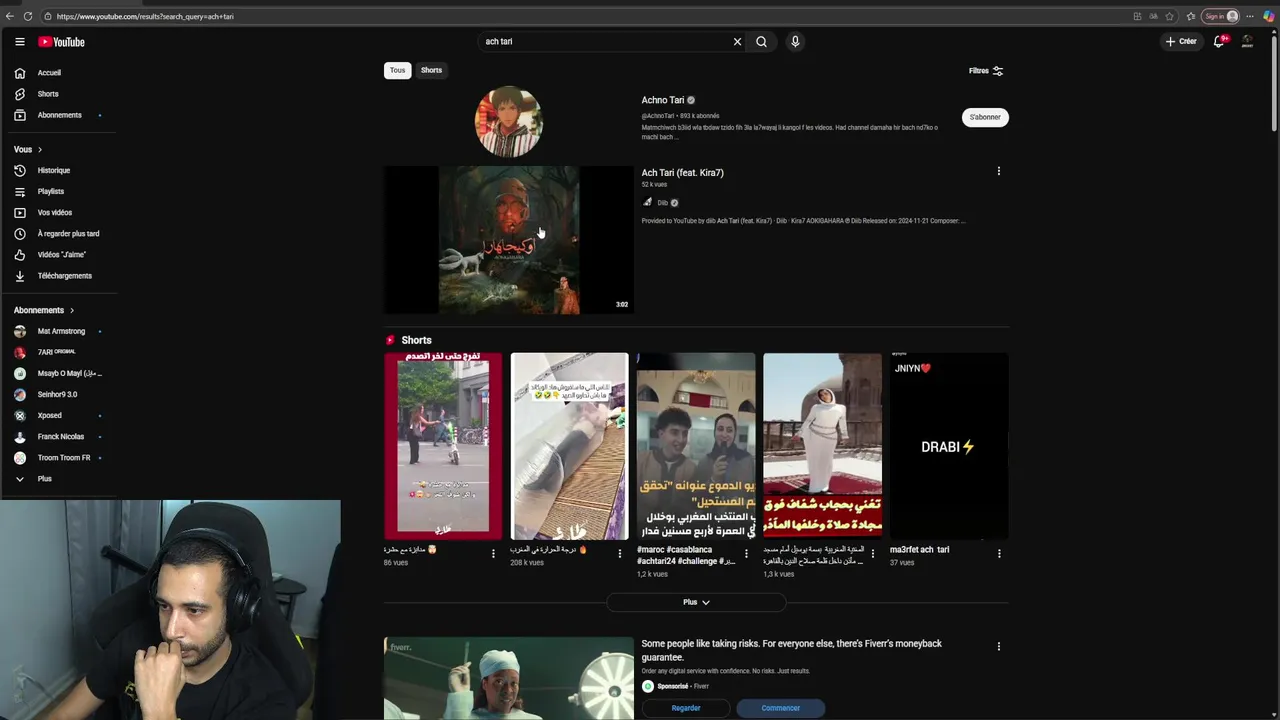Viewport: 1280px width, 720px height.
Task: Click the Regarder button on the Fiverr ad
Action: pos(686,708)
